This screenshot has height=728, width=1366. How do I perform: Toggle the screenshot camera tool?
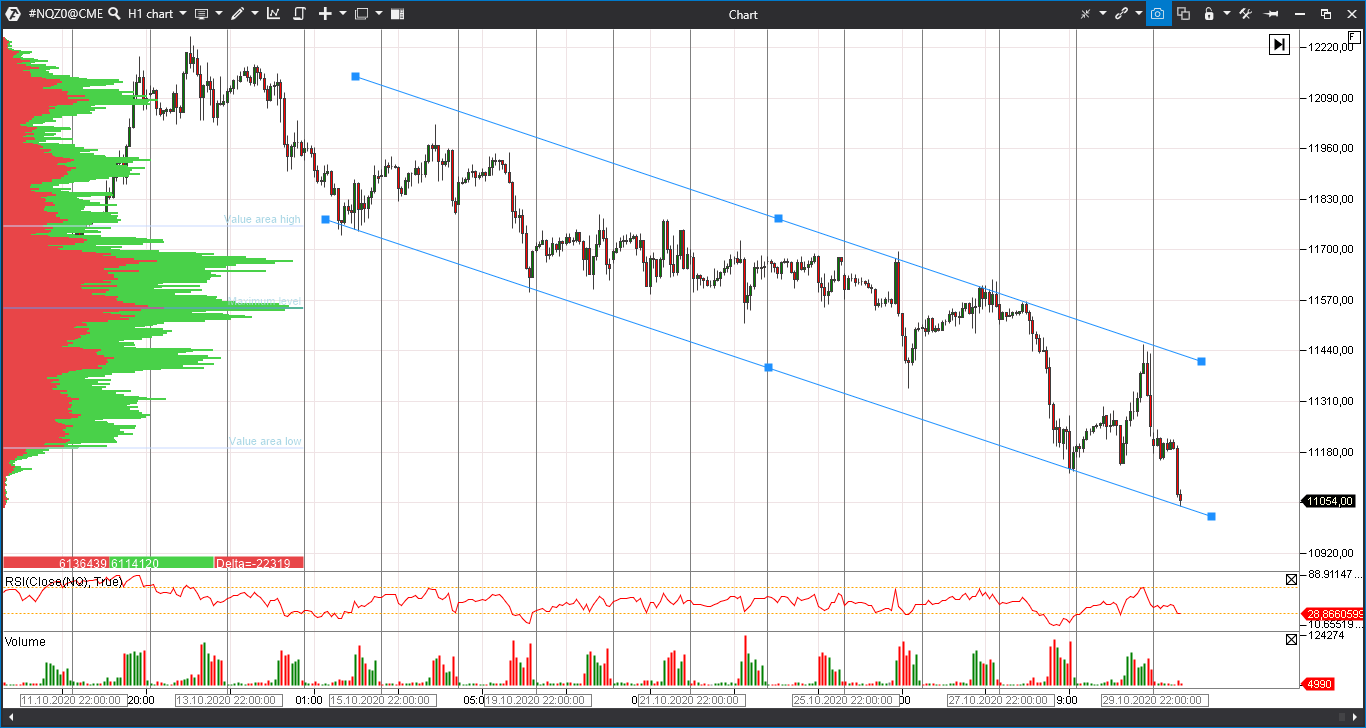pos(1157,13)
